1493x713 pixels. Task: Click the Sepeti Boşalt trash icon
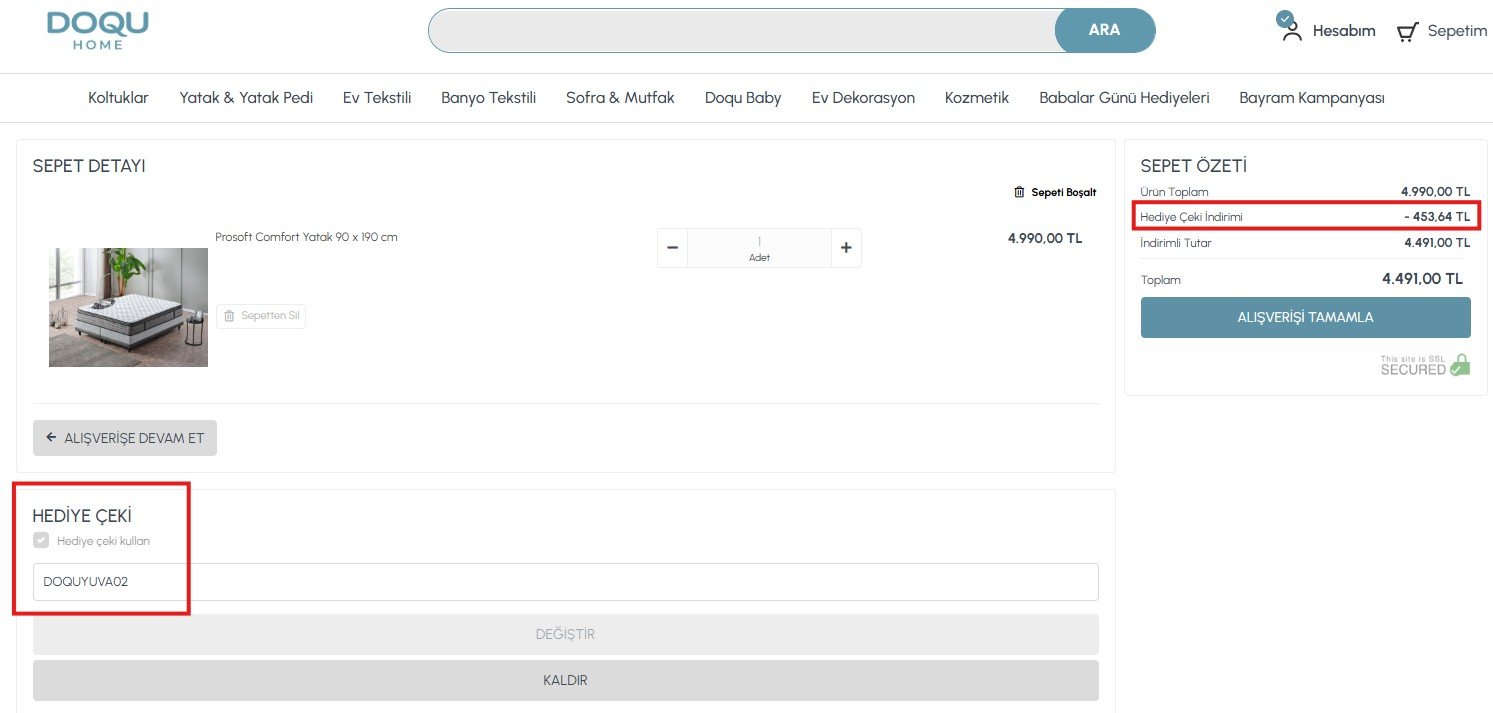(1019, 192)
